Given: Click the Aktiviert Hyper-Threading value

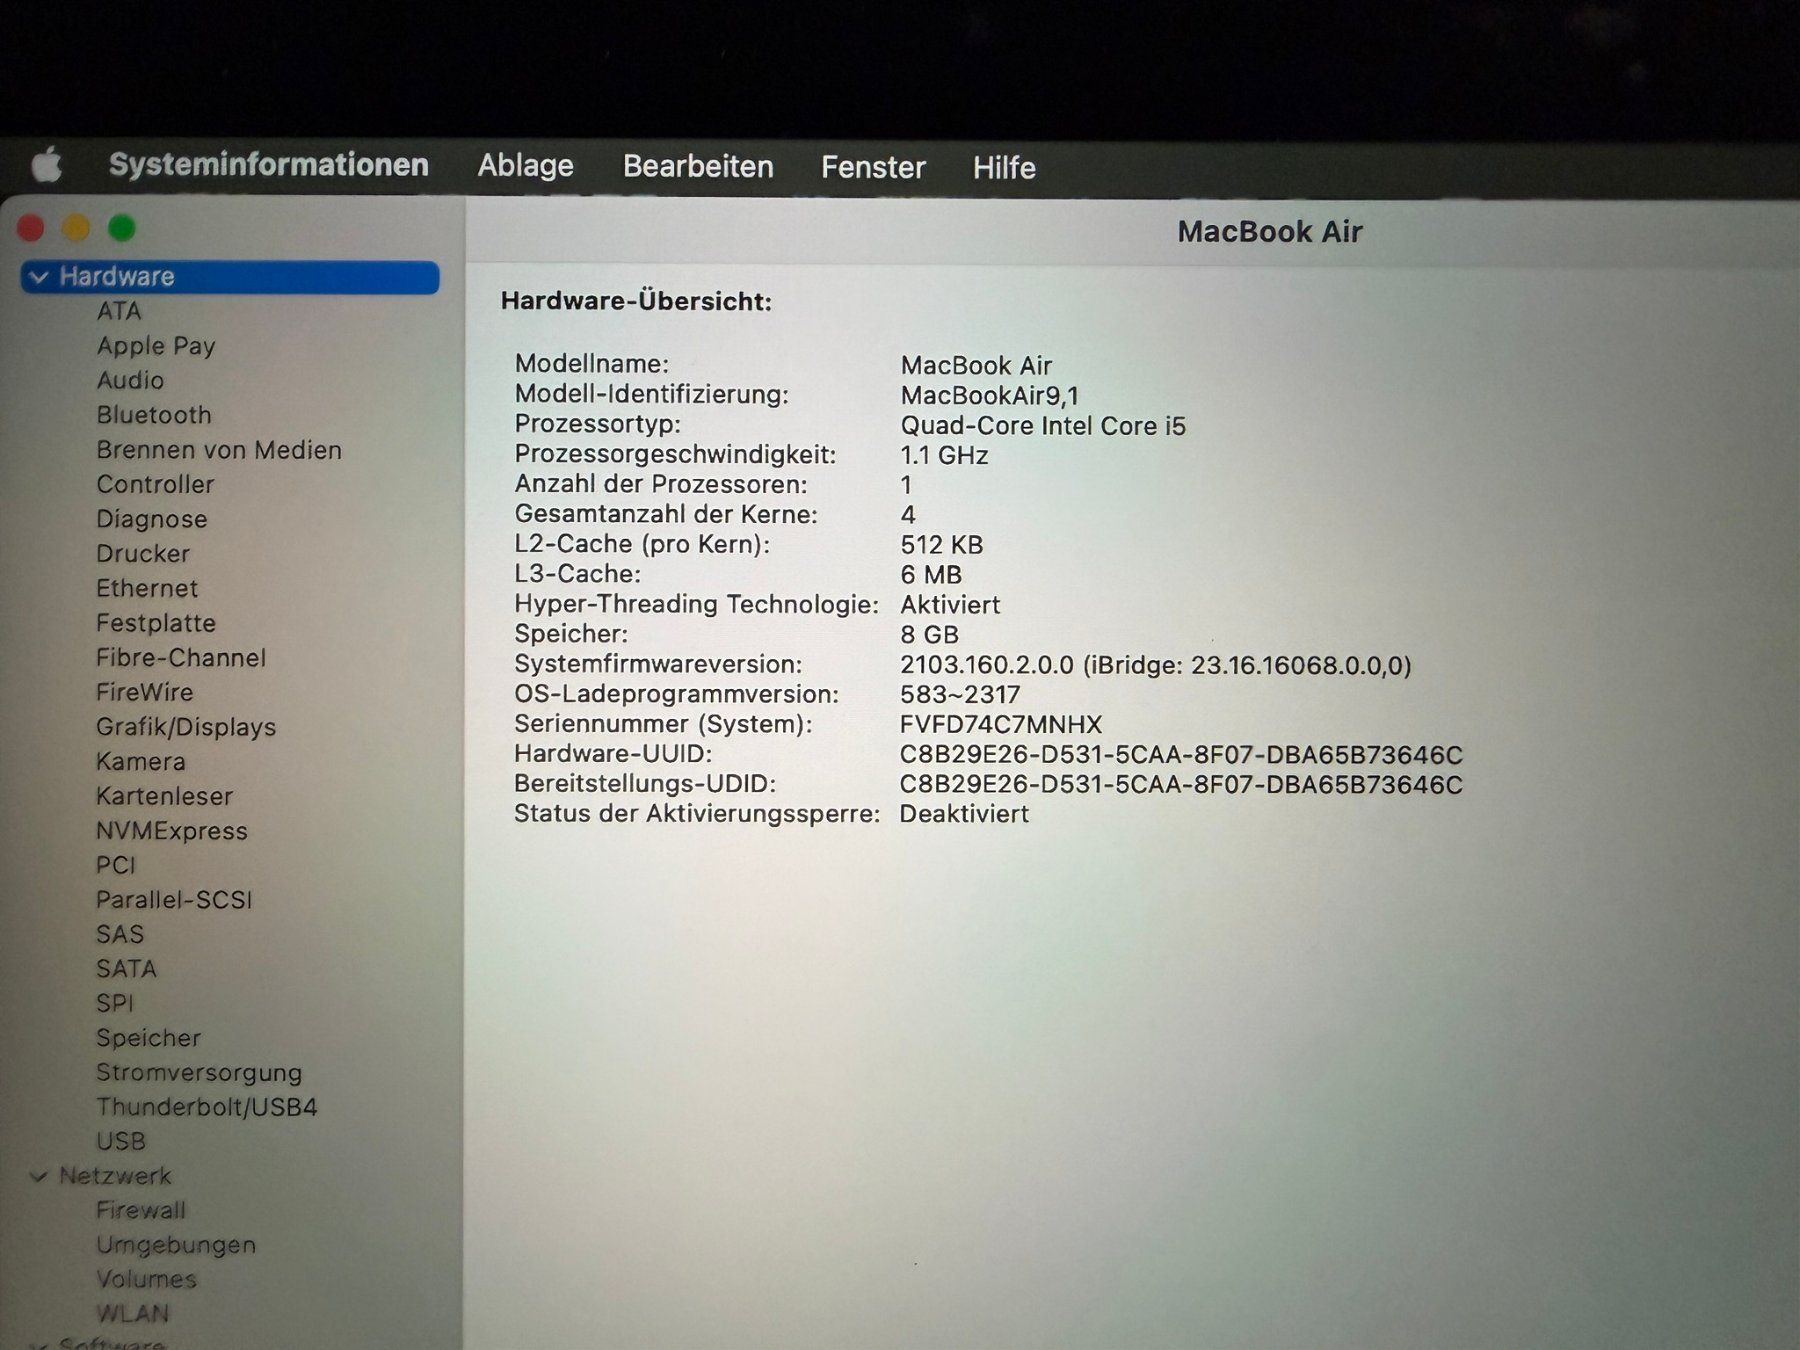Looking at the screenshot, I should [950, 605].
